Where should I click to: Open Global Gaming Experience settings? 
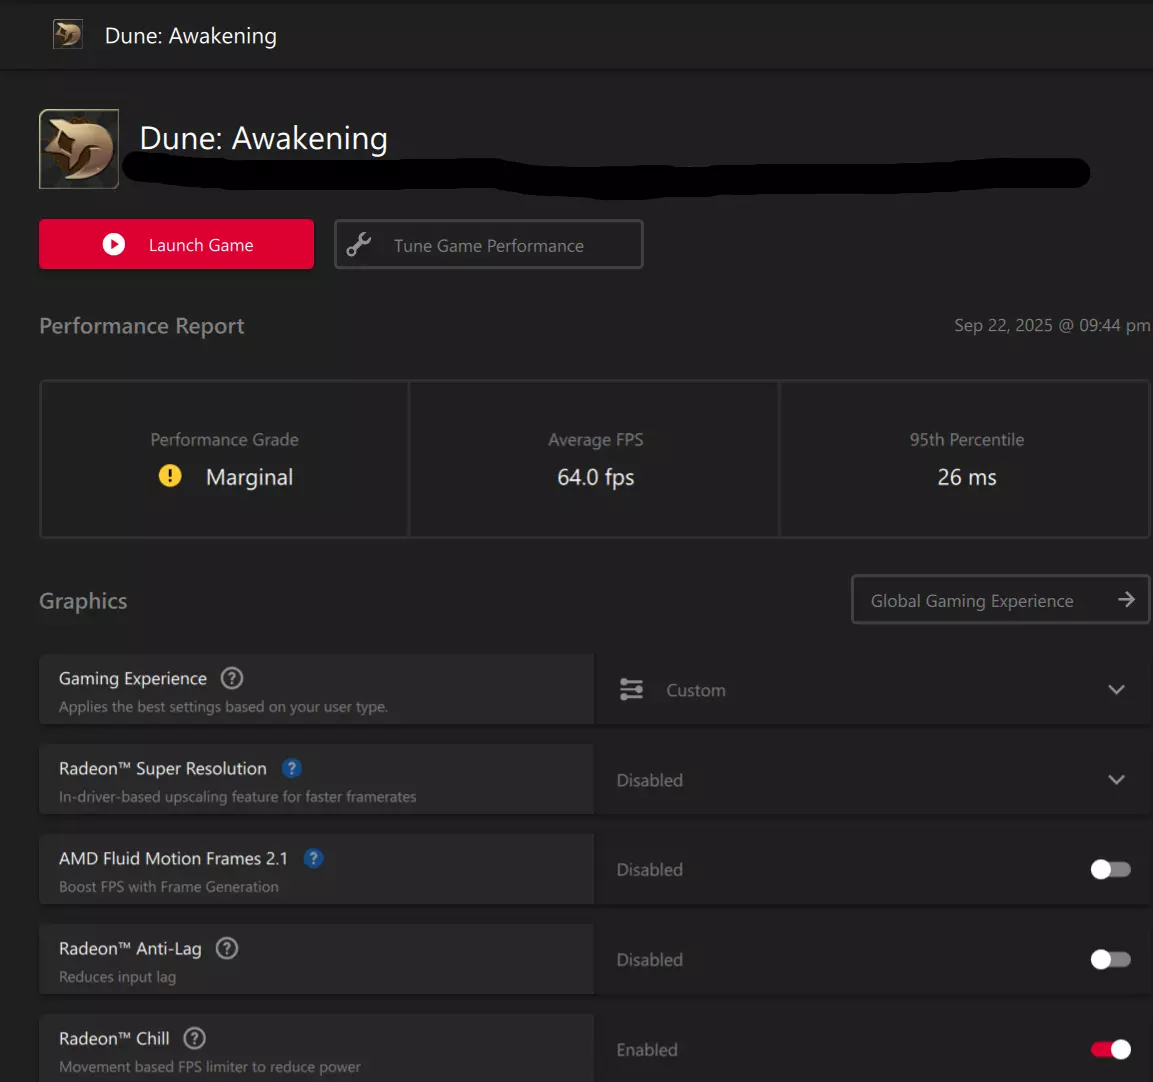[1000, 600]
